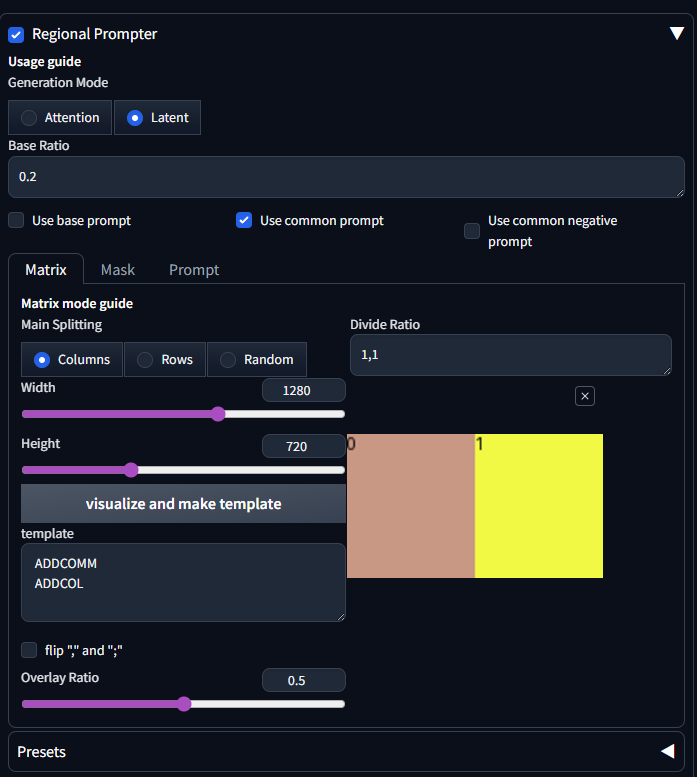Enable Use base prompt
The height and width of the screenshot is (777, 697).
pyautogui.click(x=16, y=220)
